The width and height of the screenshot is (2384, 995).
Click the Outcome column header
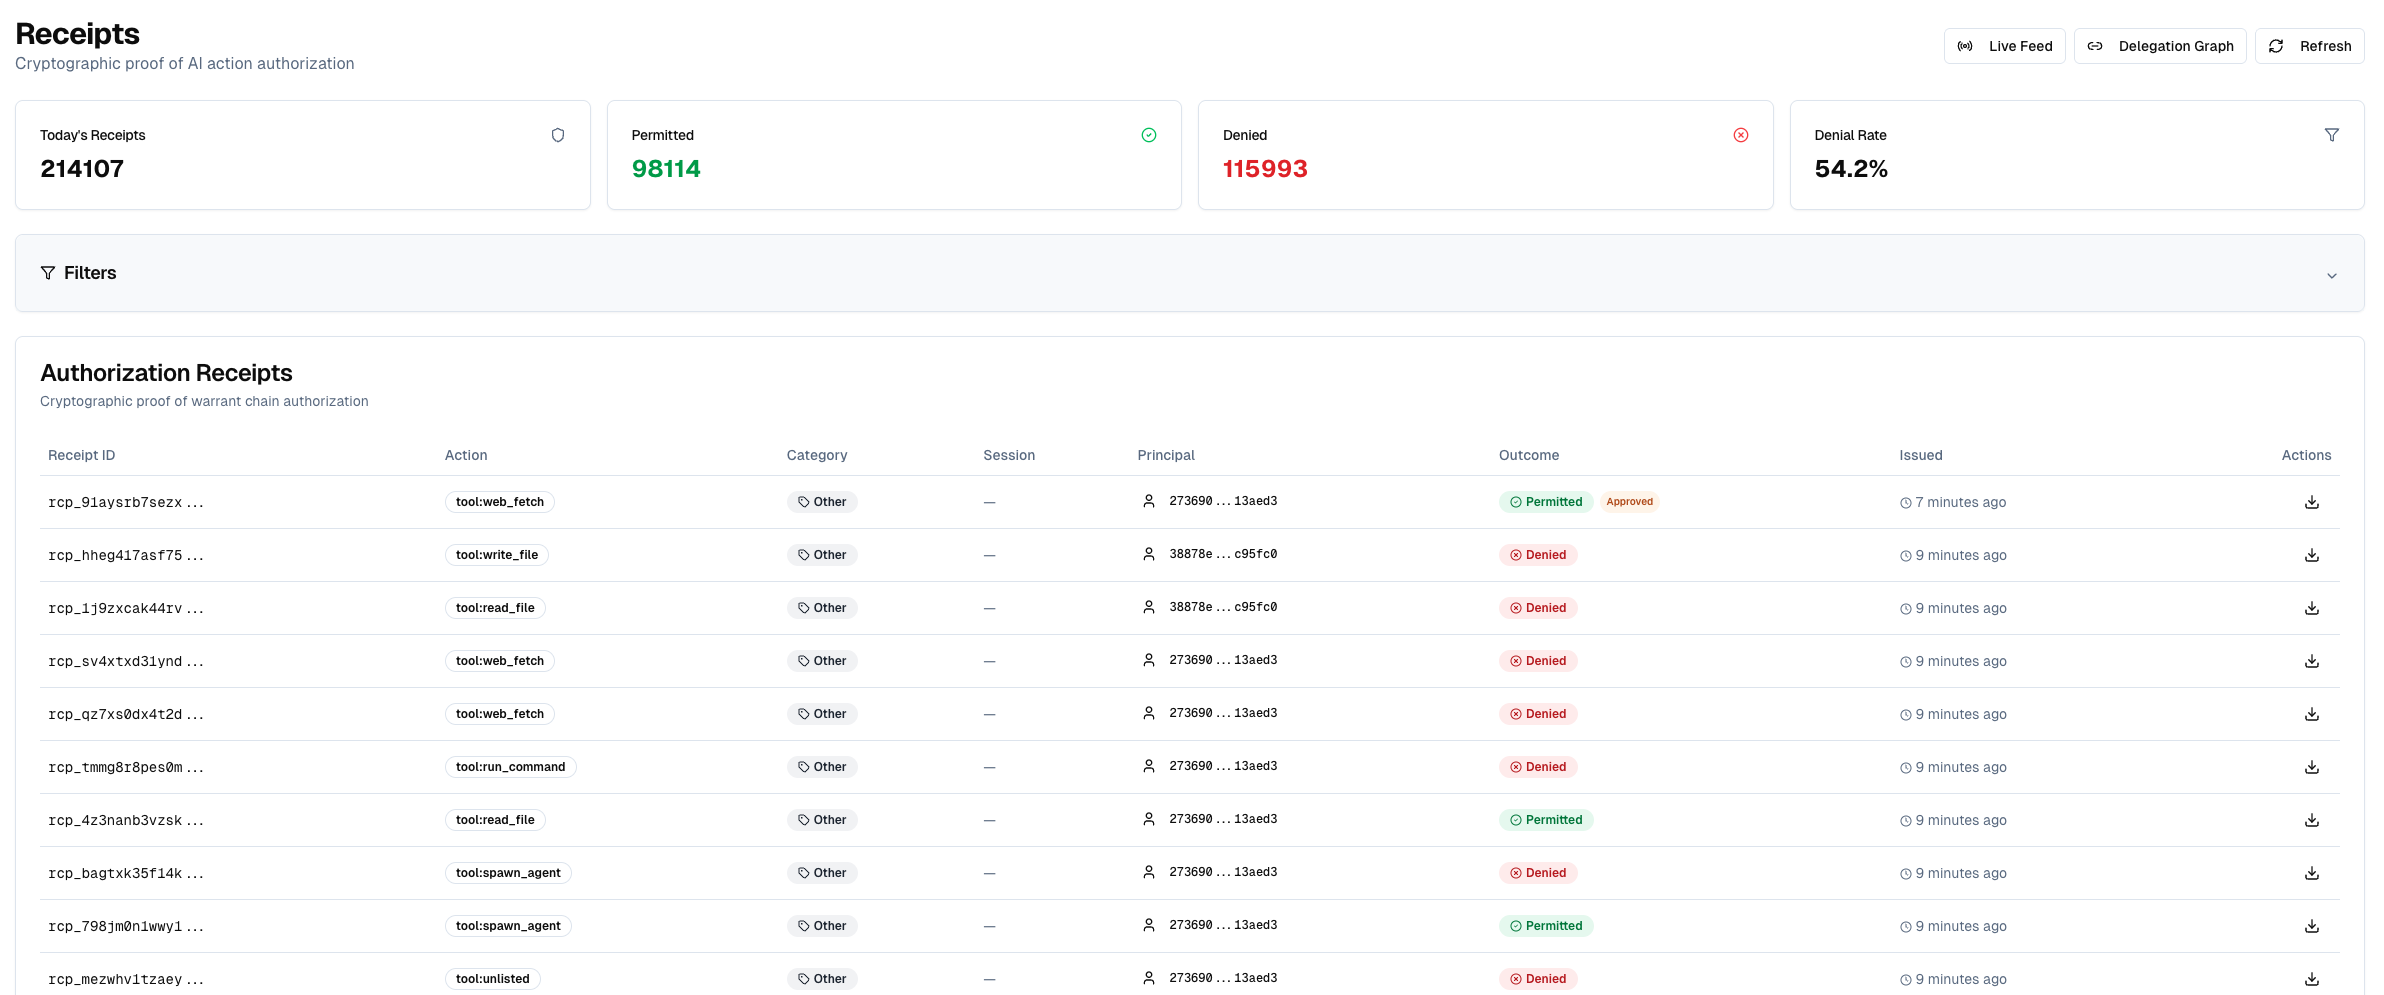click(1529, 455)
